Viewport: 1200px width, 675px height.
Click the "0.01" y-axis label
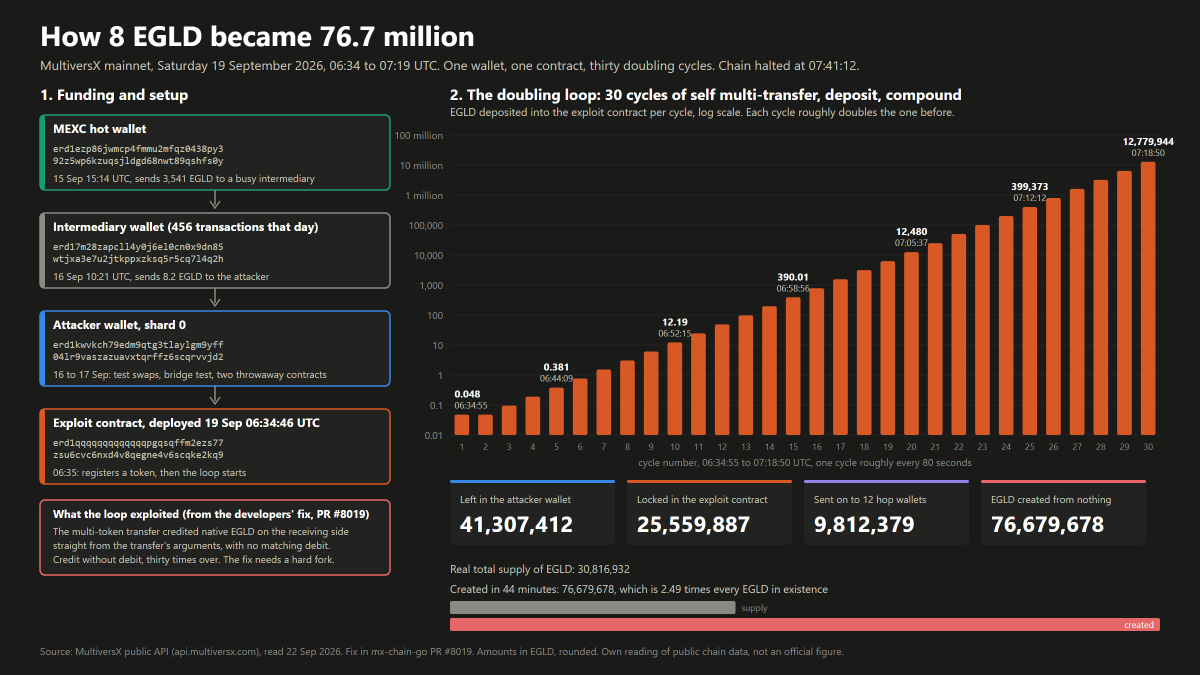click(x=433, y=435)
